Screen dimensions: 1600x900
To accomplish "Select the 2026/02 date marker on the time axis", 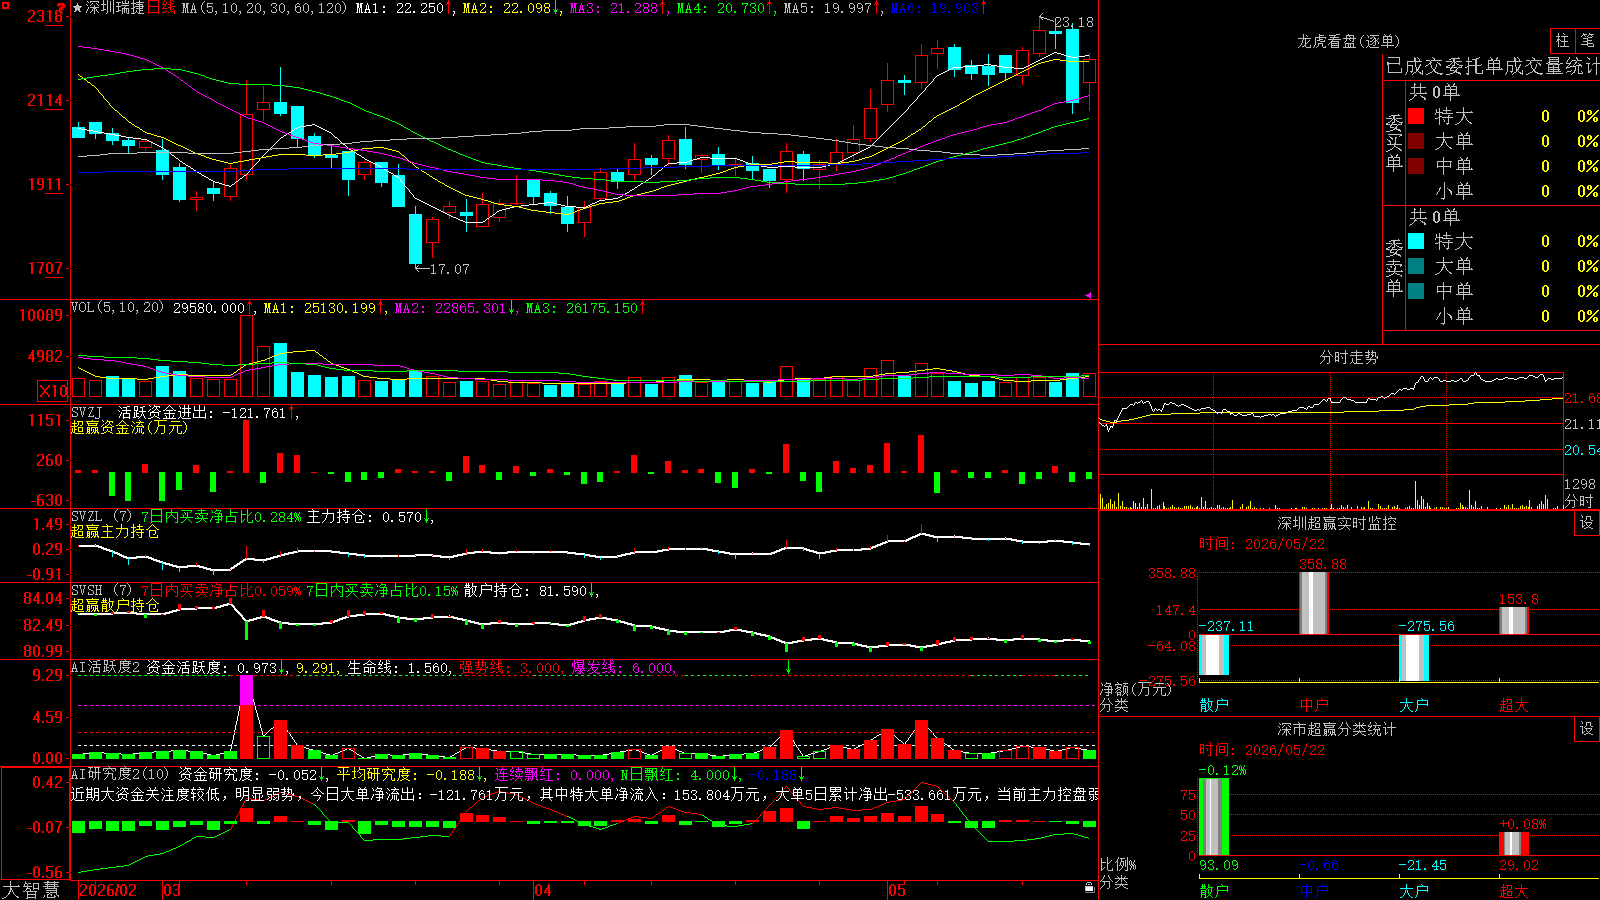I will click(108, 890).
